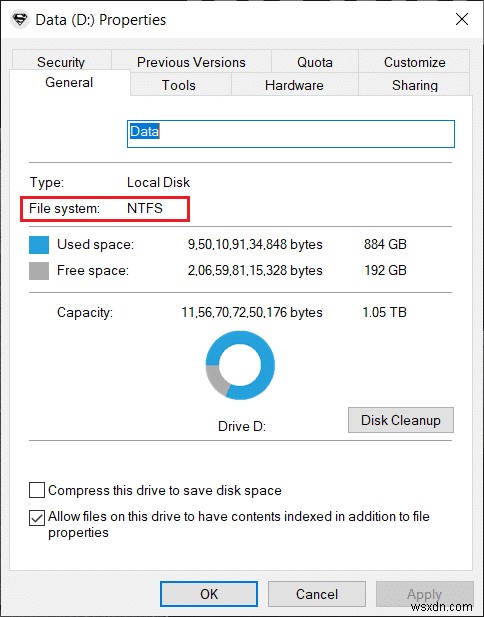Close the Properties dialog with the X
This screenshot has height=617, width=484.
462,19
